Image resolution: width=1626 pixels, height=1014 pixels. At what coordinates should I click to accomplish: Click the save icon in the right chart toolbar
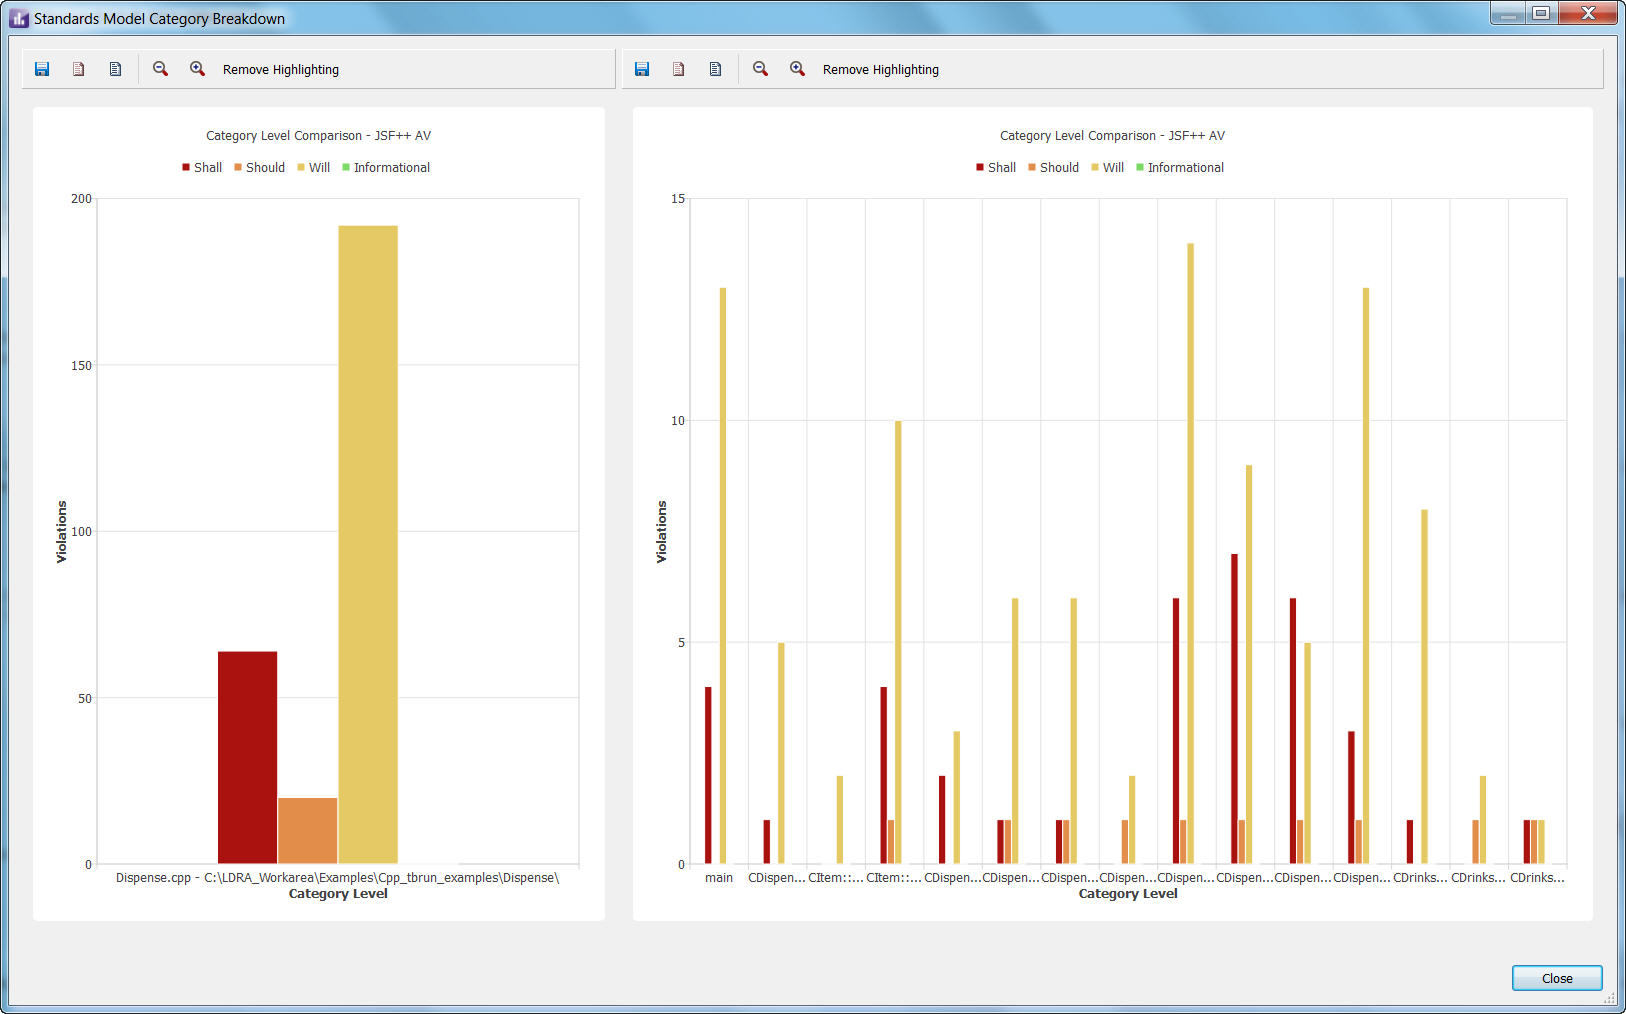tap(642, 69)
